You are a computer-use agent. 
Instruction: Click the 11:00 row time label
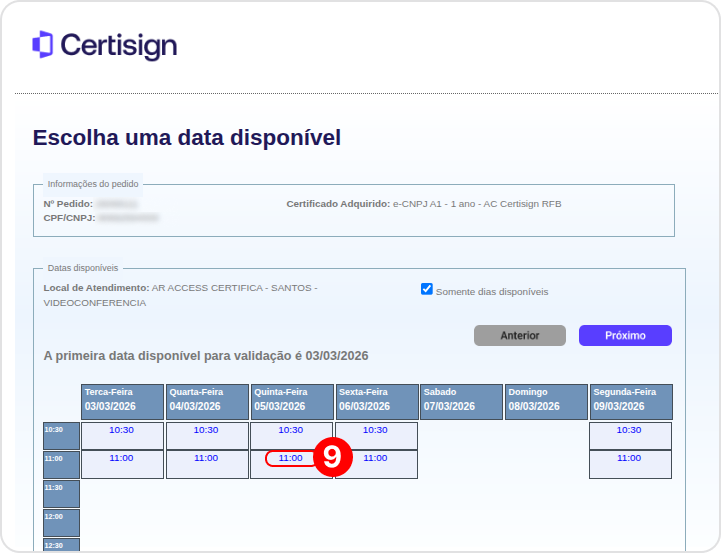62,465
